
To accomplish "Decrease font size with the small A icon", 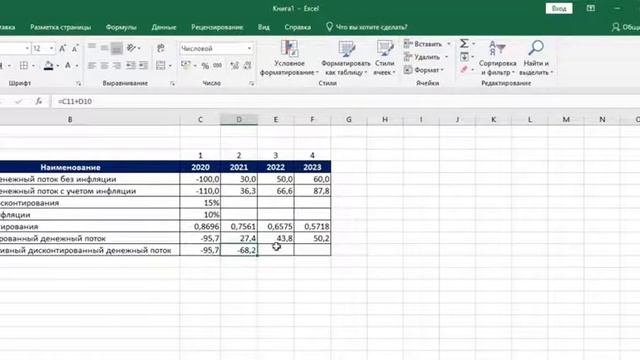I will [x=75, y=49].
